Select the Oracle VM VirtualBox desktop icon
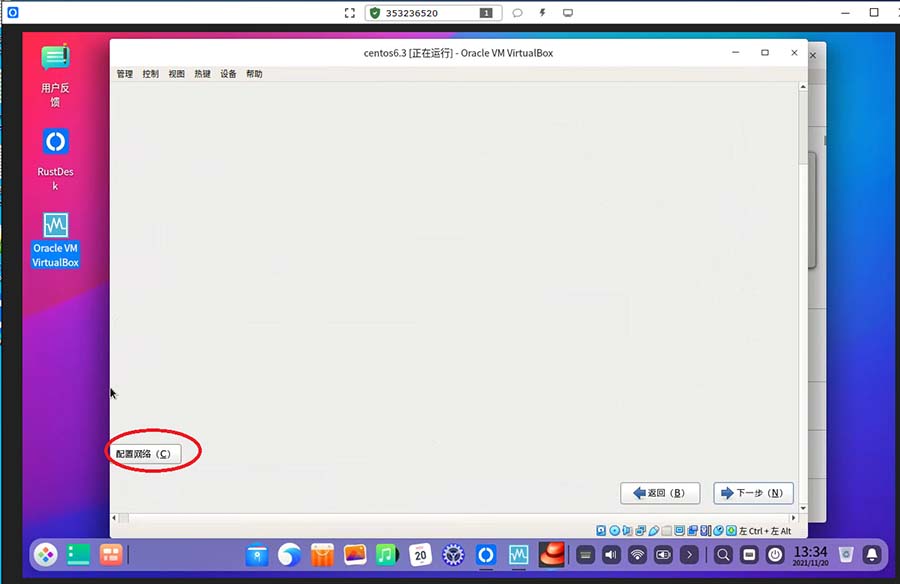This screenshot has height=584, width=900. coord(55,240)
